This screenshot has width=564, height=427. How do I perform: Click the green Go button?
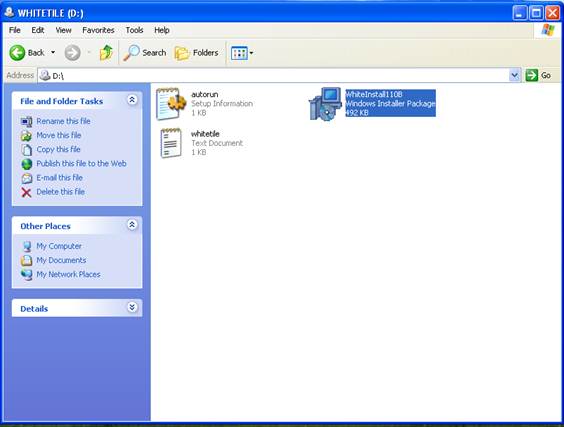click(538, 75)
